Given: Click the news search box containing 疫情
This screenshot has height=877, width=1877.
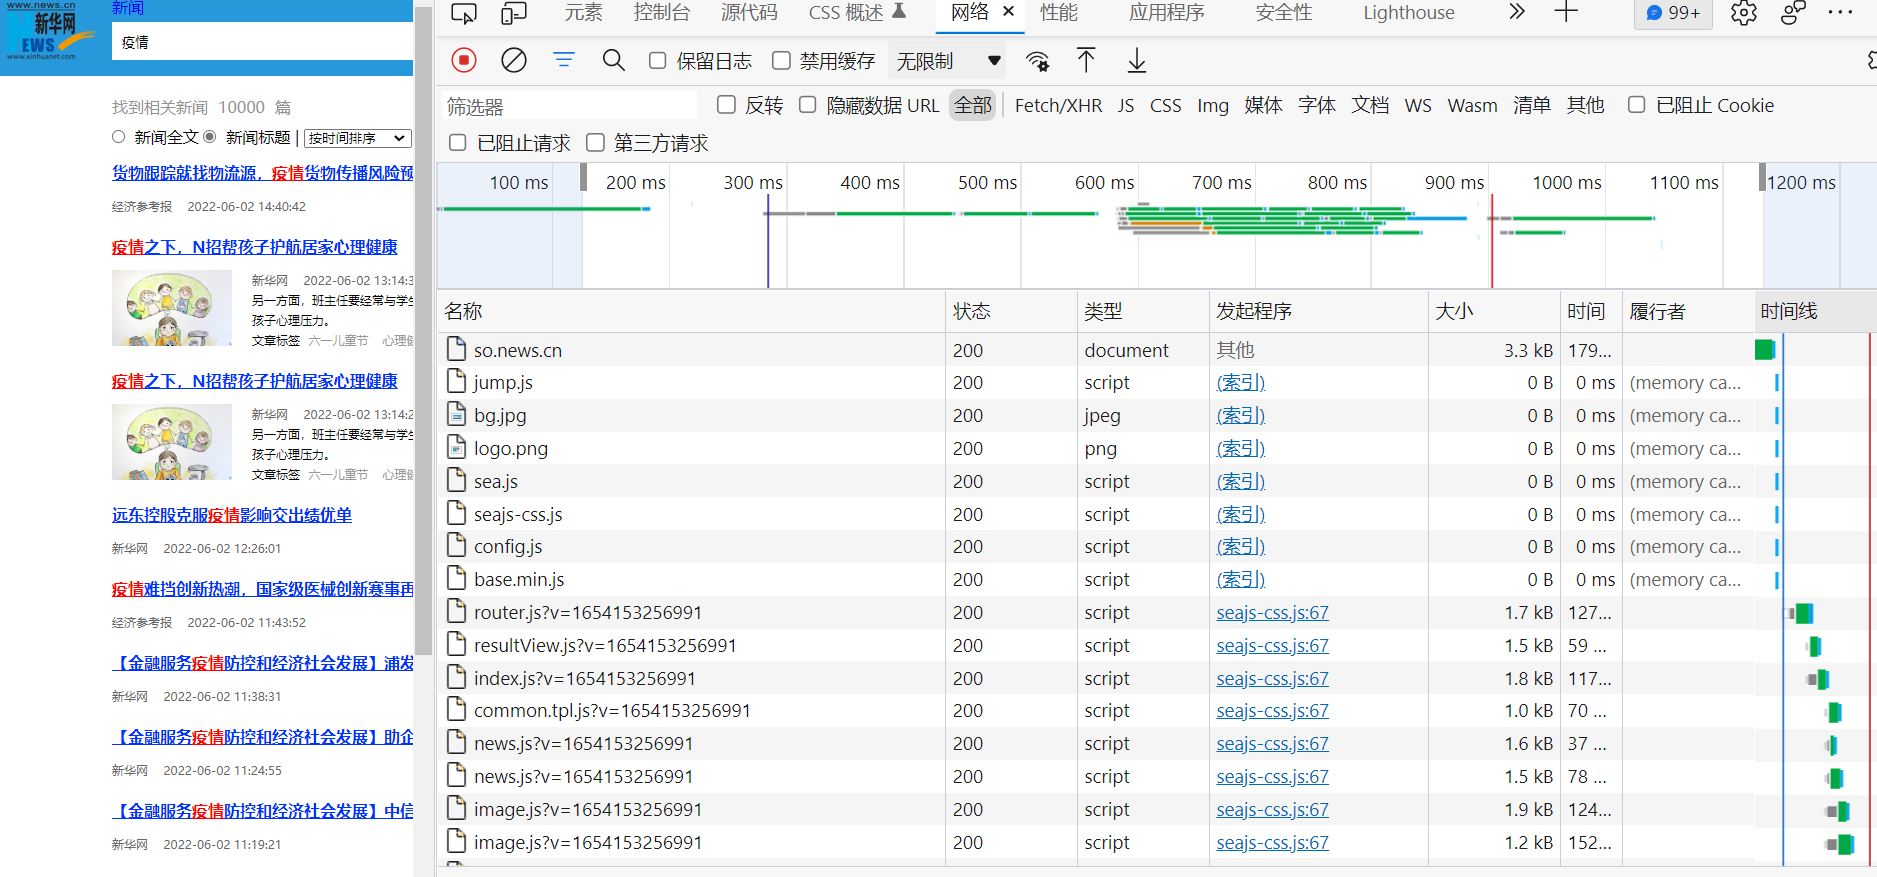Looking at the screenshot, I should point(262,42).
